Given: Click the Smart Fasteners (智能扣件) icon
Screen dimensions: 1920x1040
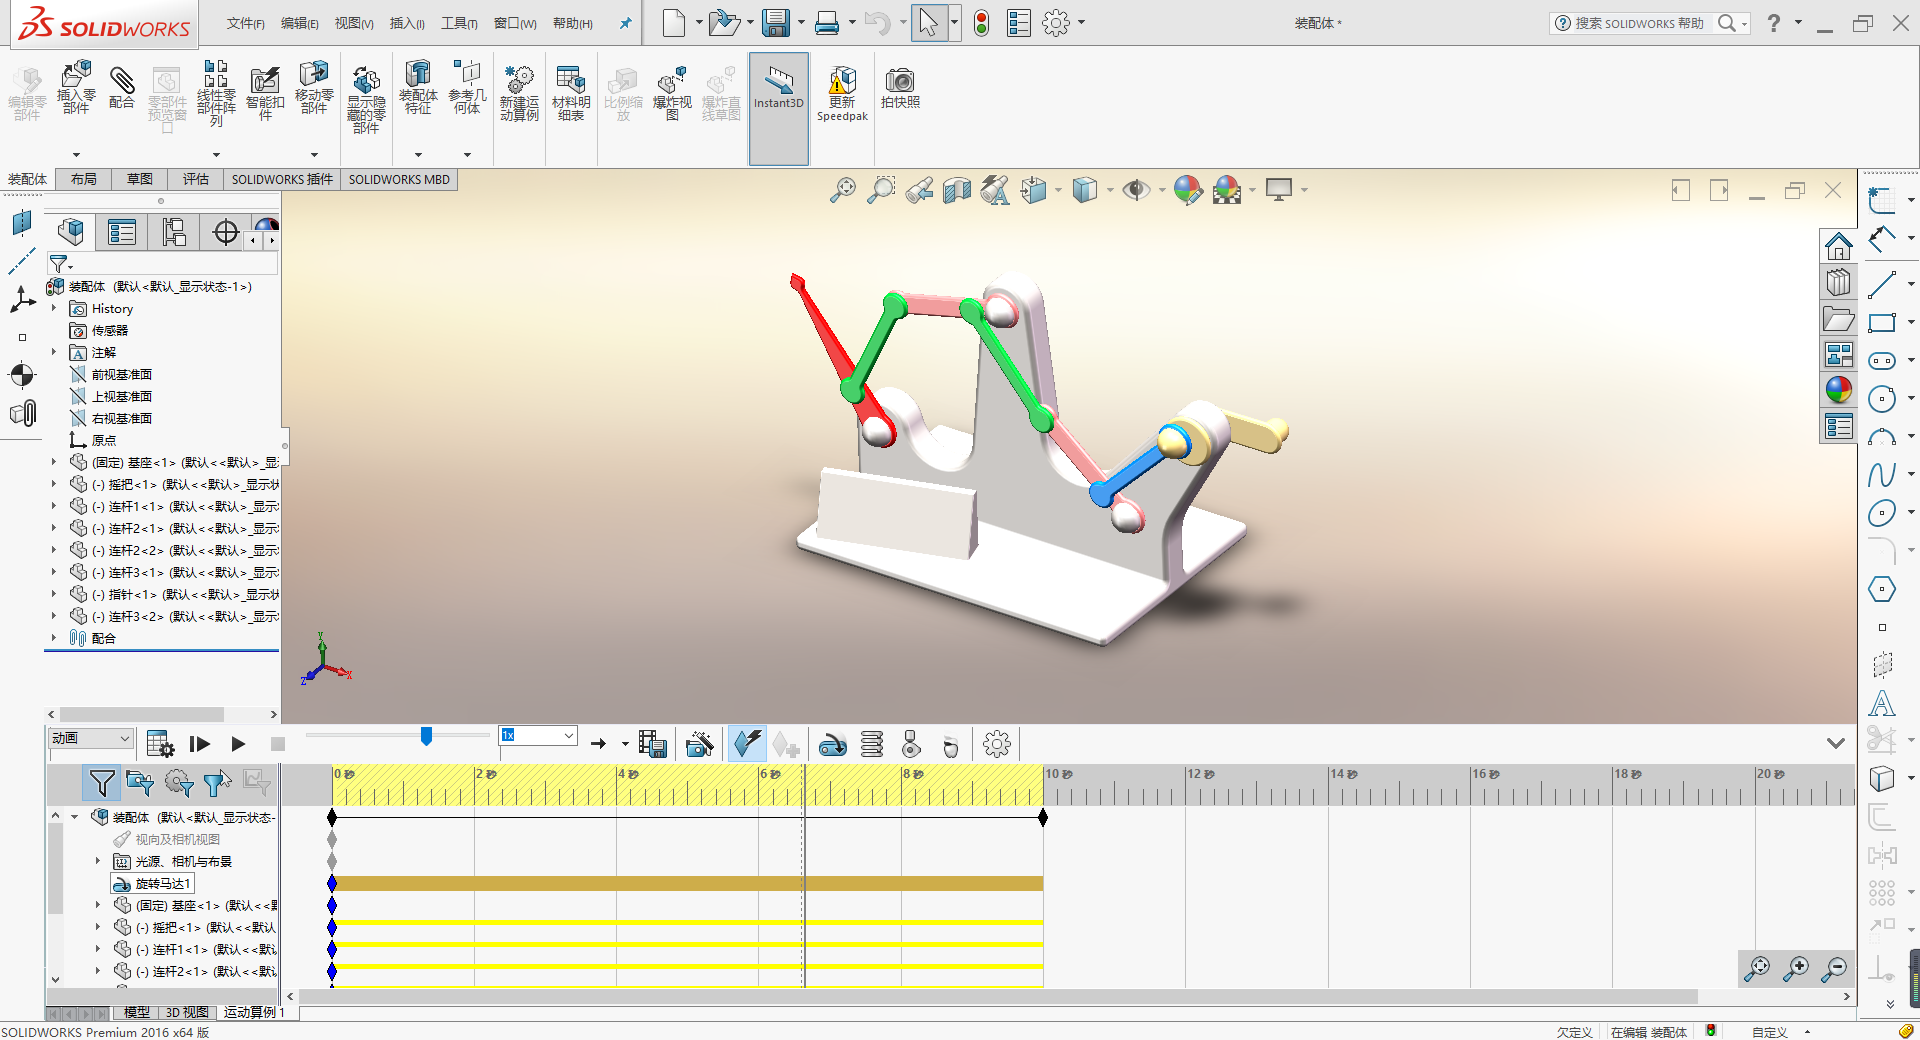Looking at the screenshot, I should (265, 94).
